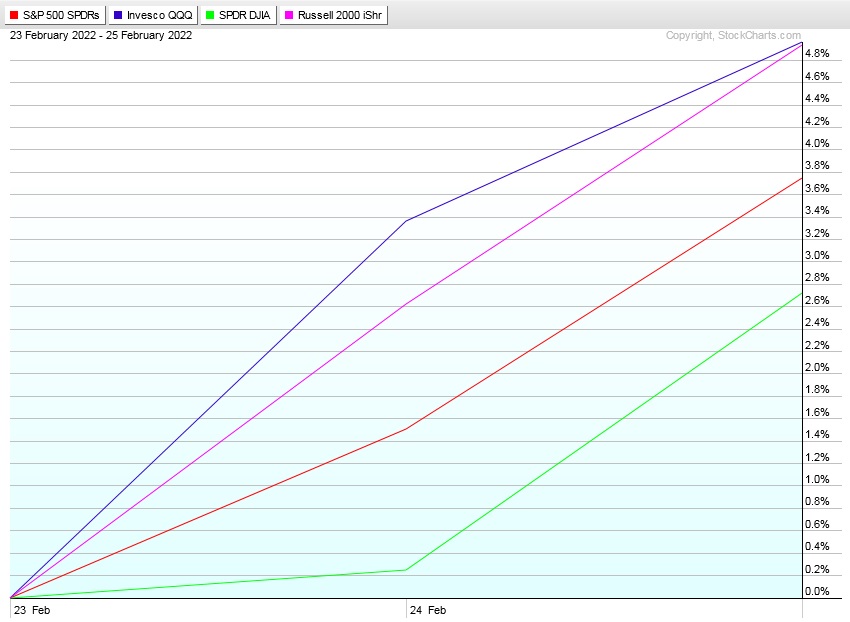Click the 1.8% axis value

[817, 389]
